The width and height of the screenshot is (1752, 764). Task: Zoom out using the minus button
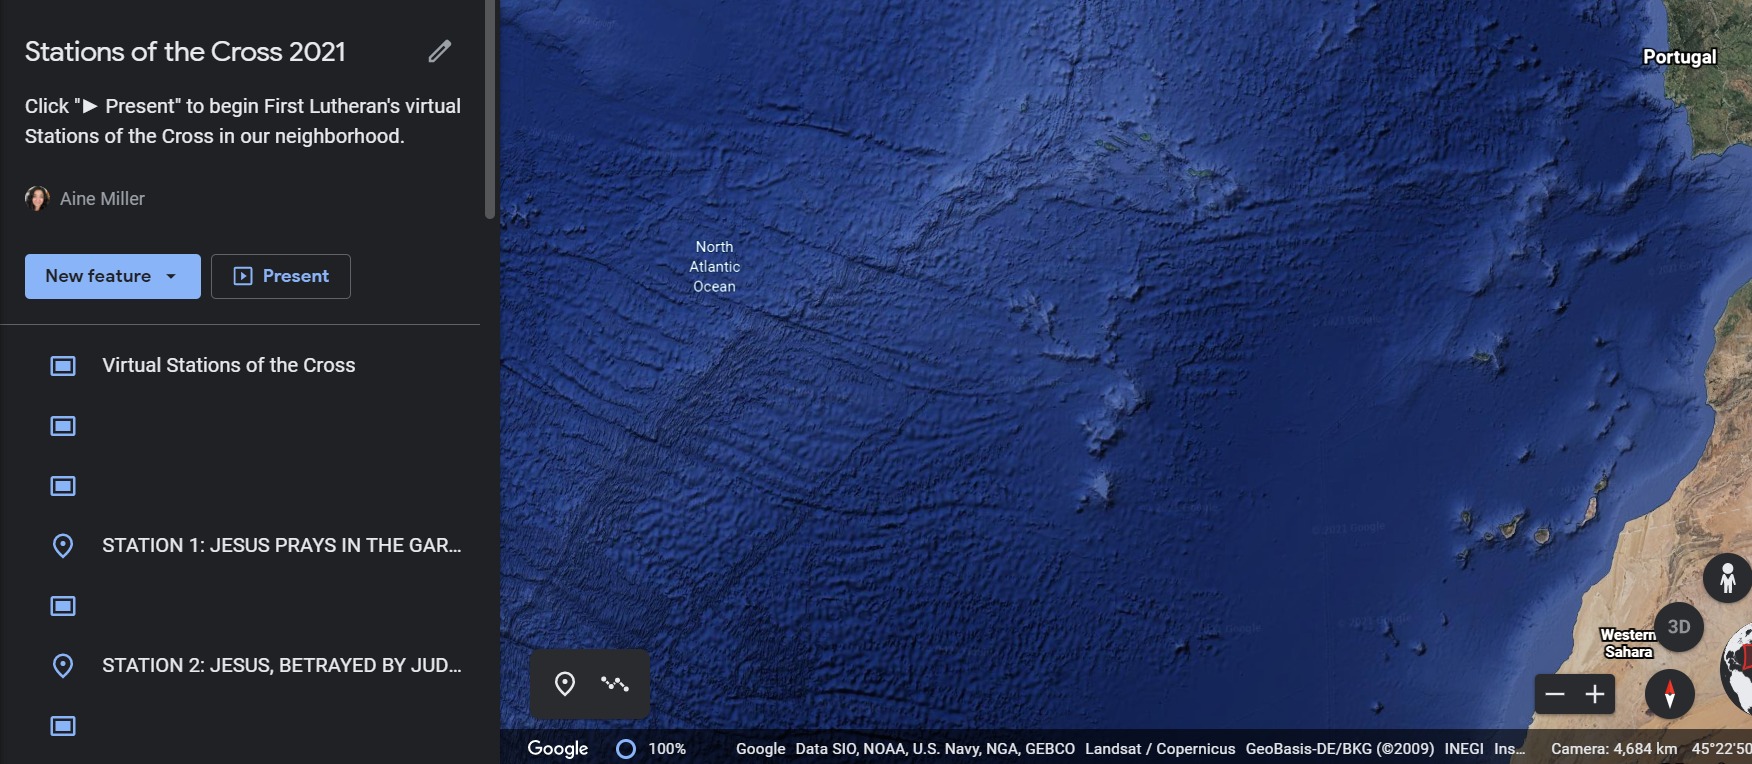coord(1555,694)
